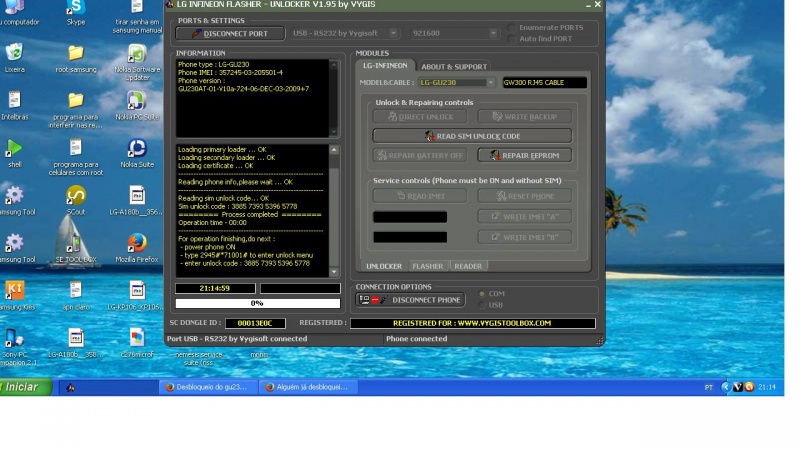Select the USB connection radio button

point(482,305)
